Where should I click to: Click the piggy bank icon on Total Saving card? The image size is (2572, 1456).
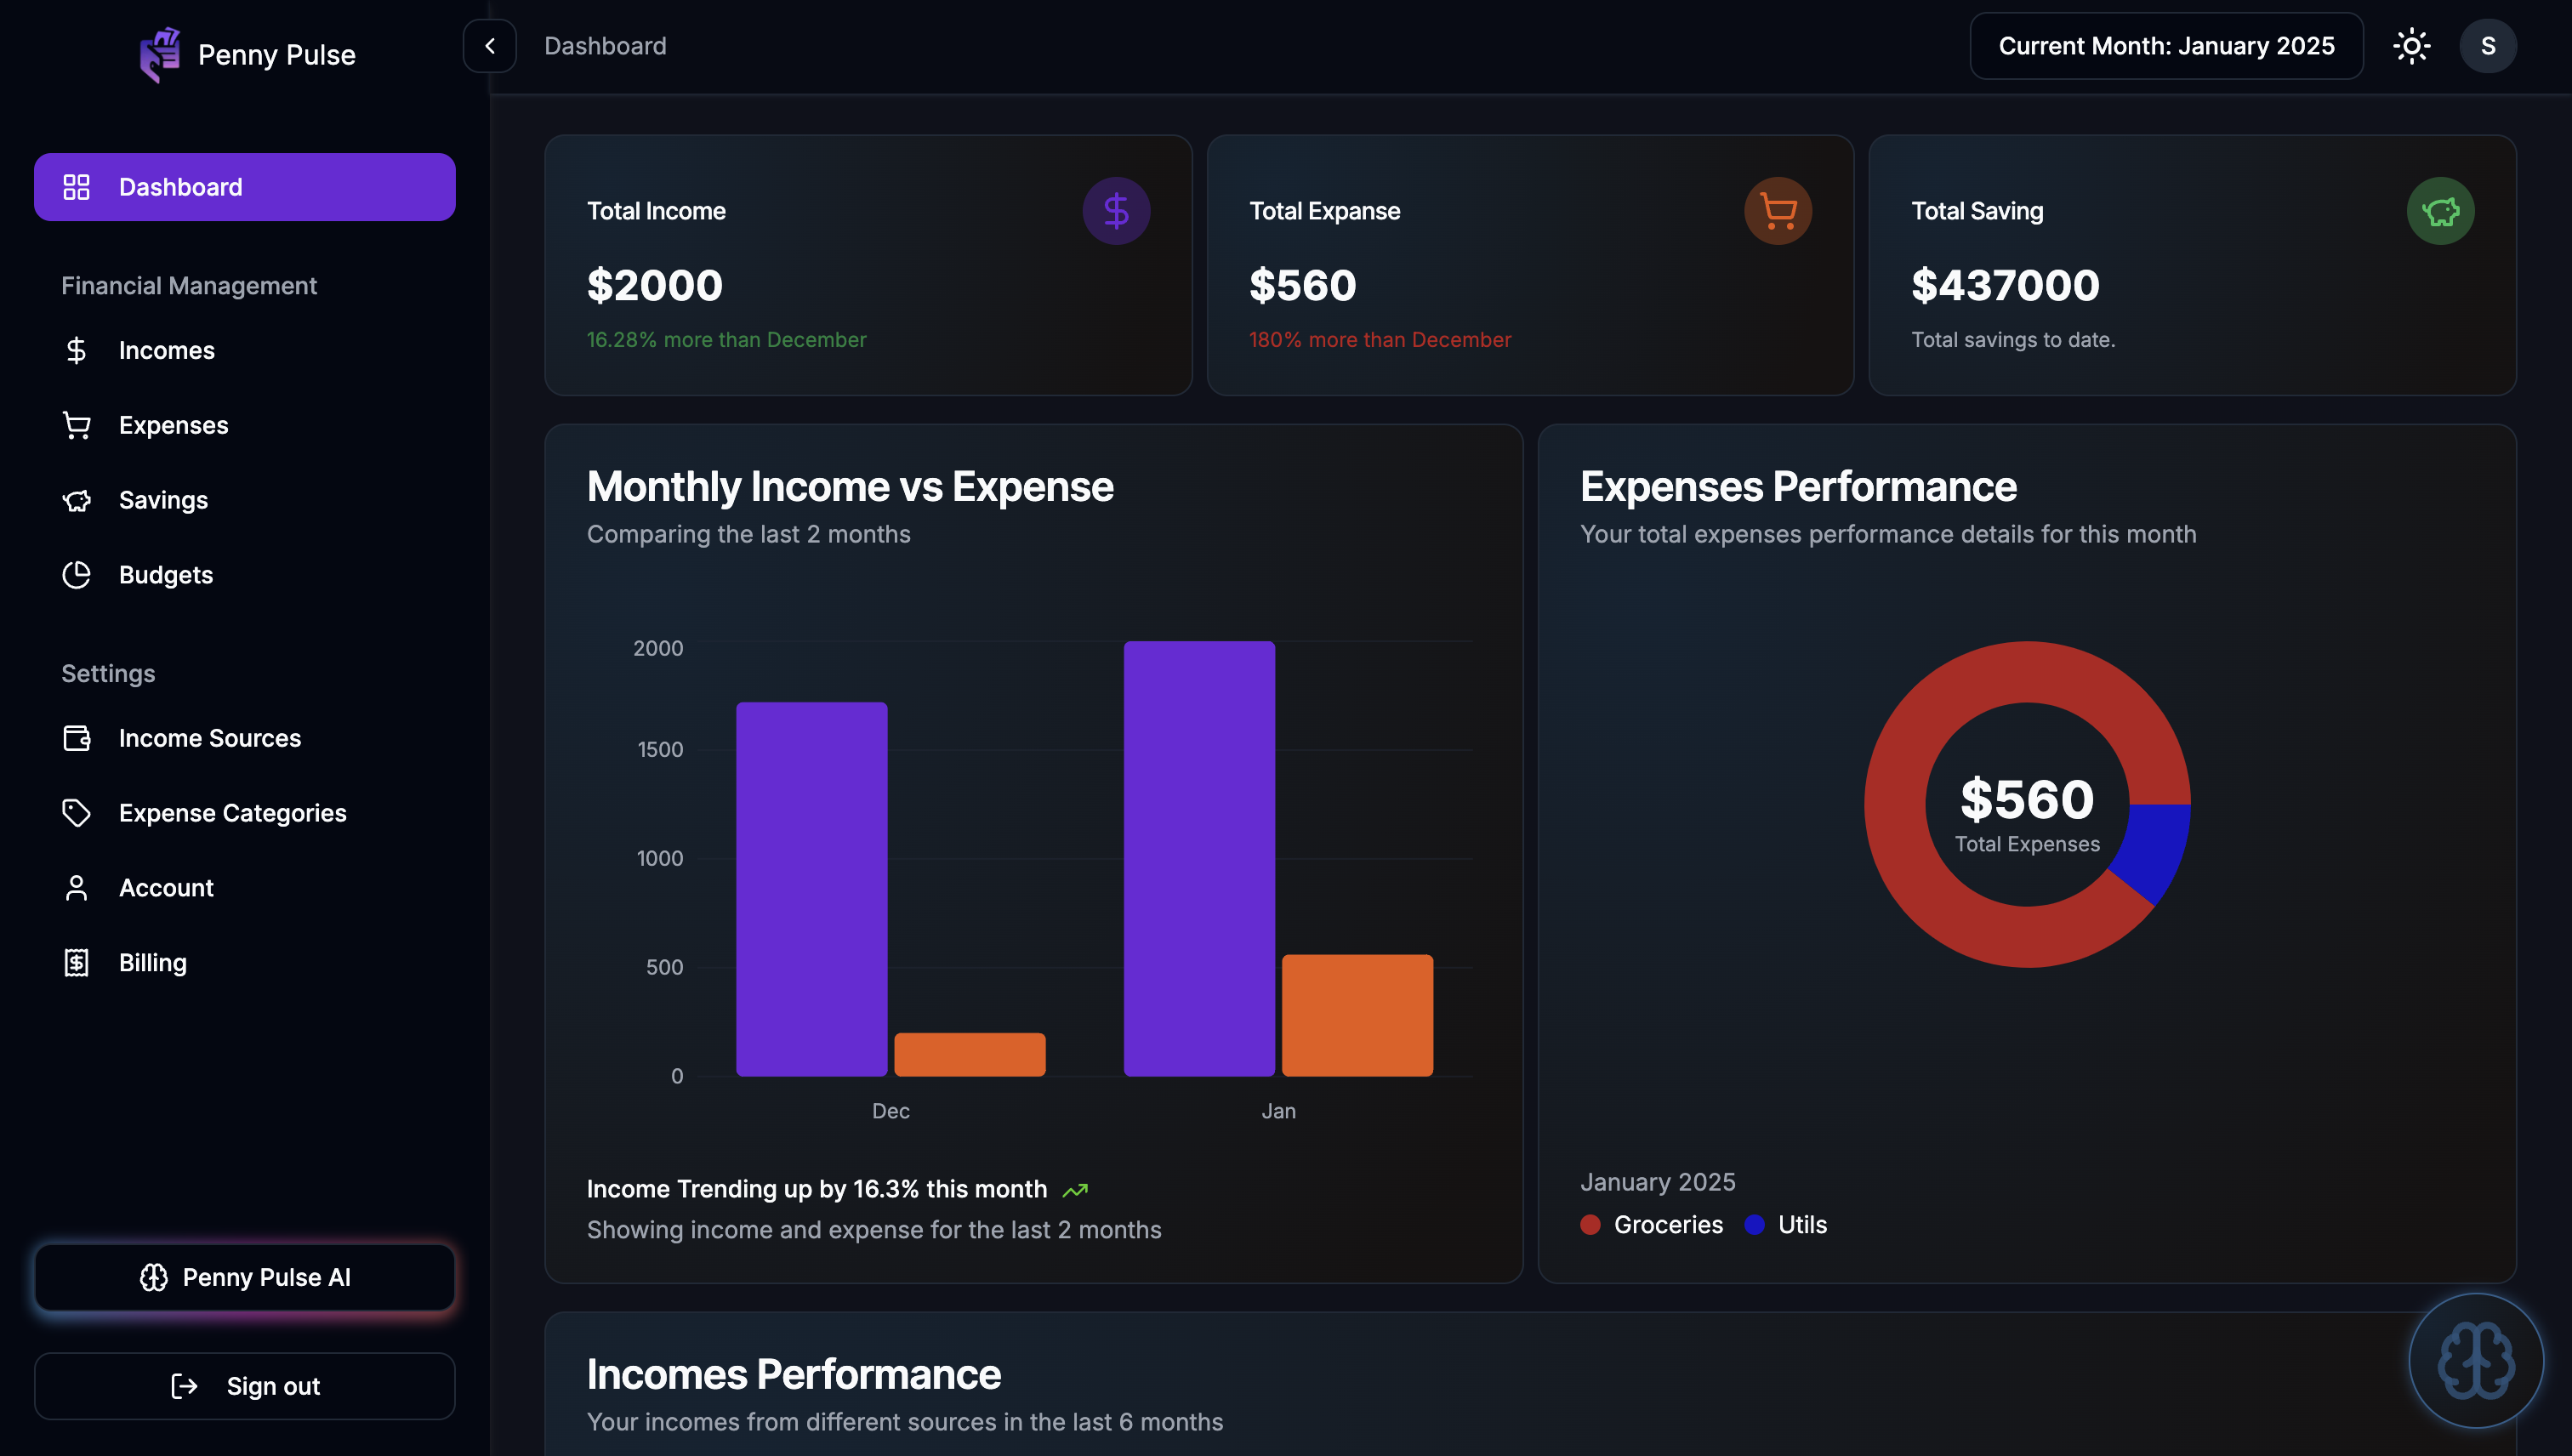(x=2440, y=211)
